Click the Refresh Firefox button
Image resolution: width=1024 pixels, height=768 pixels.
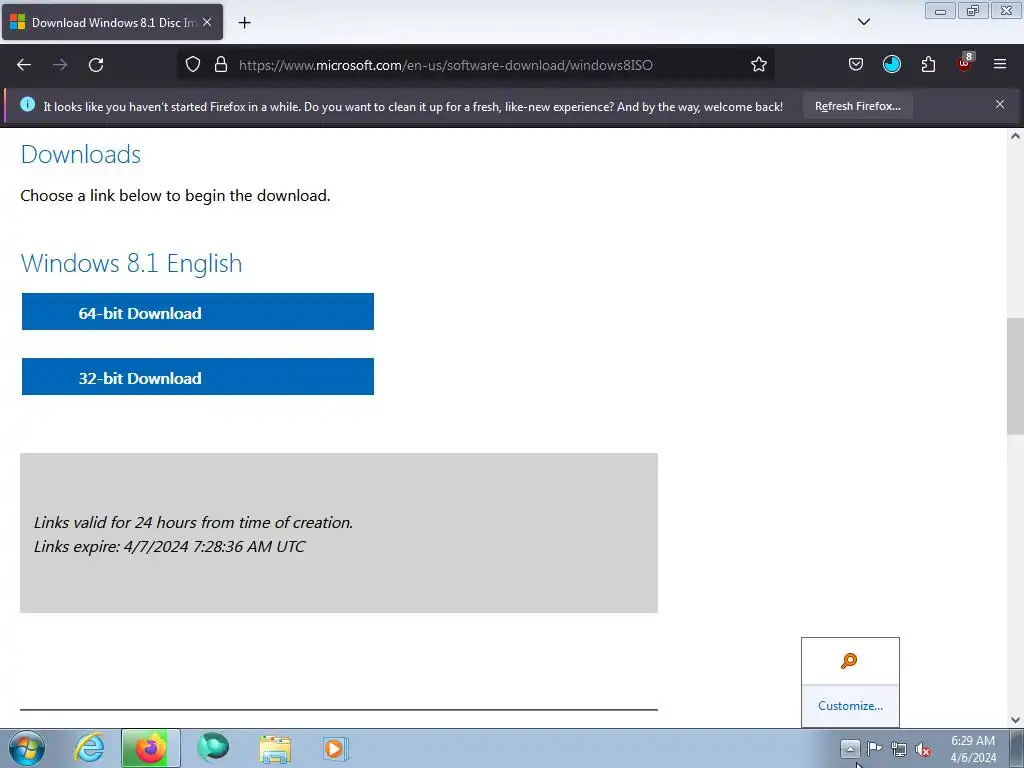click(x=857, y=106)
